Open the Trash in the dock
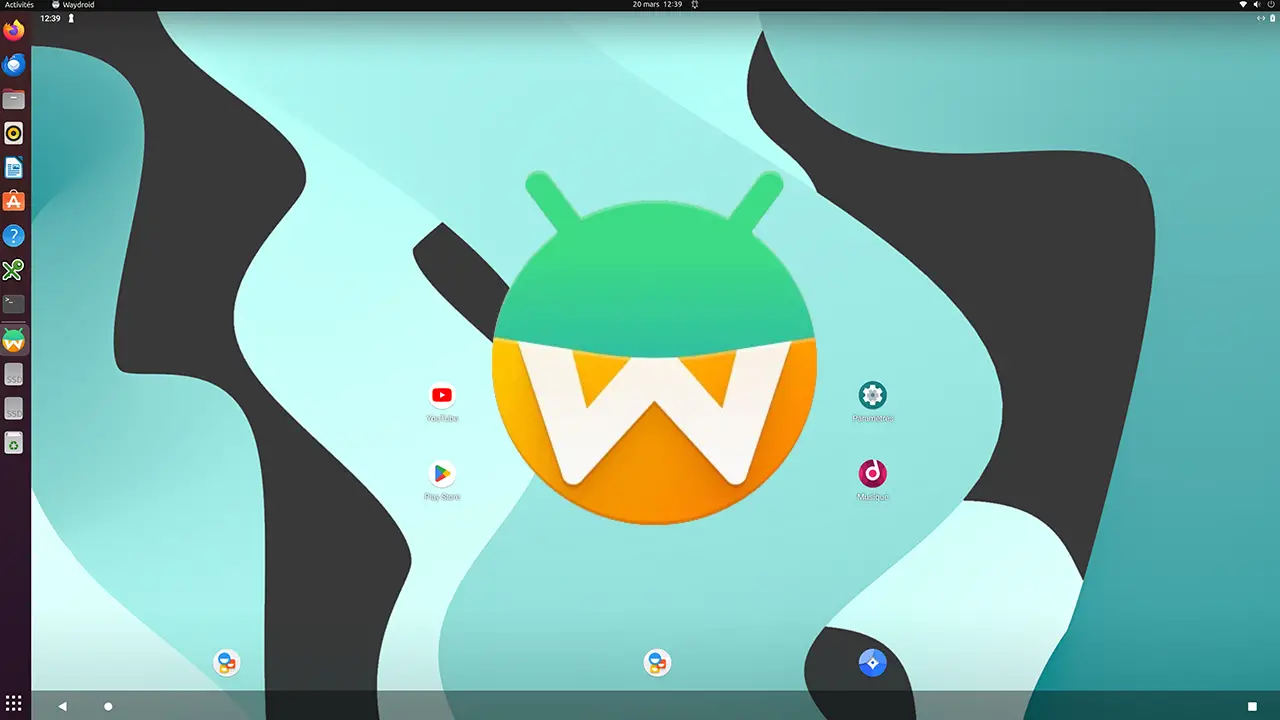 tap(14, 443)
